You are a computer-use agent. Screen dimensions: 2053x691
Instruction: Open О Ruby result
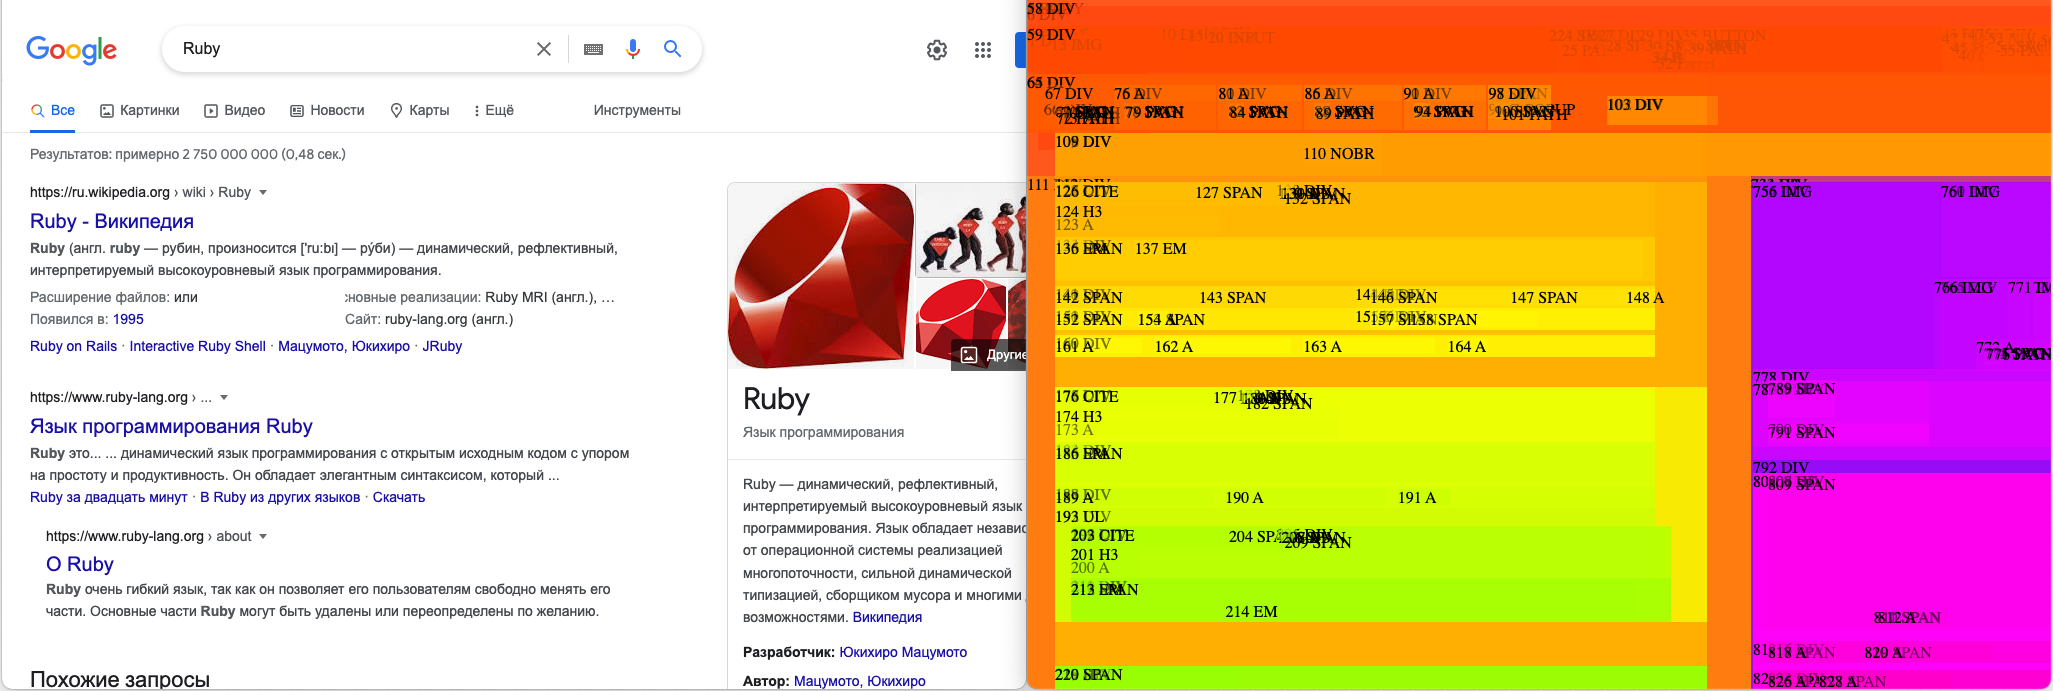click(80, 564)
